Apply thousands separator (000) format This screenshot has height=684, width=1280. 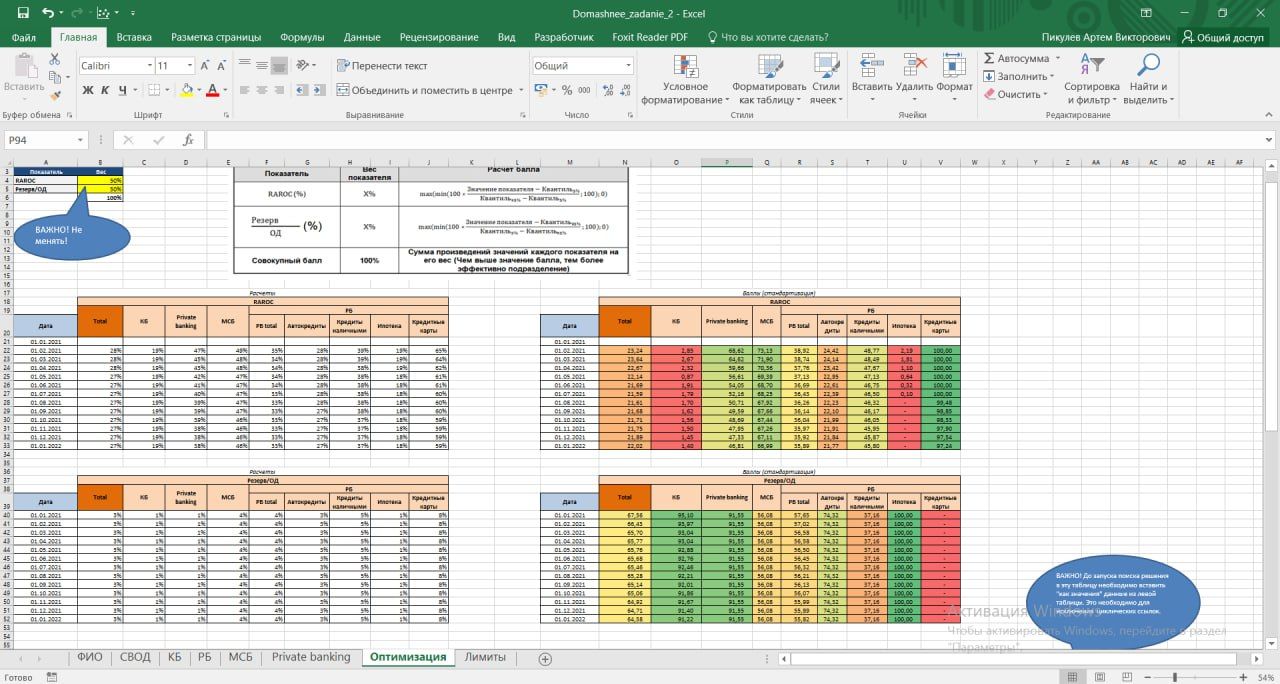(x=584, y=90)
